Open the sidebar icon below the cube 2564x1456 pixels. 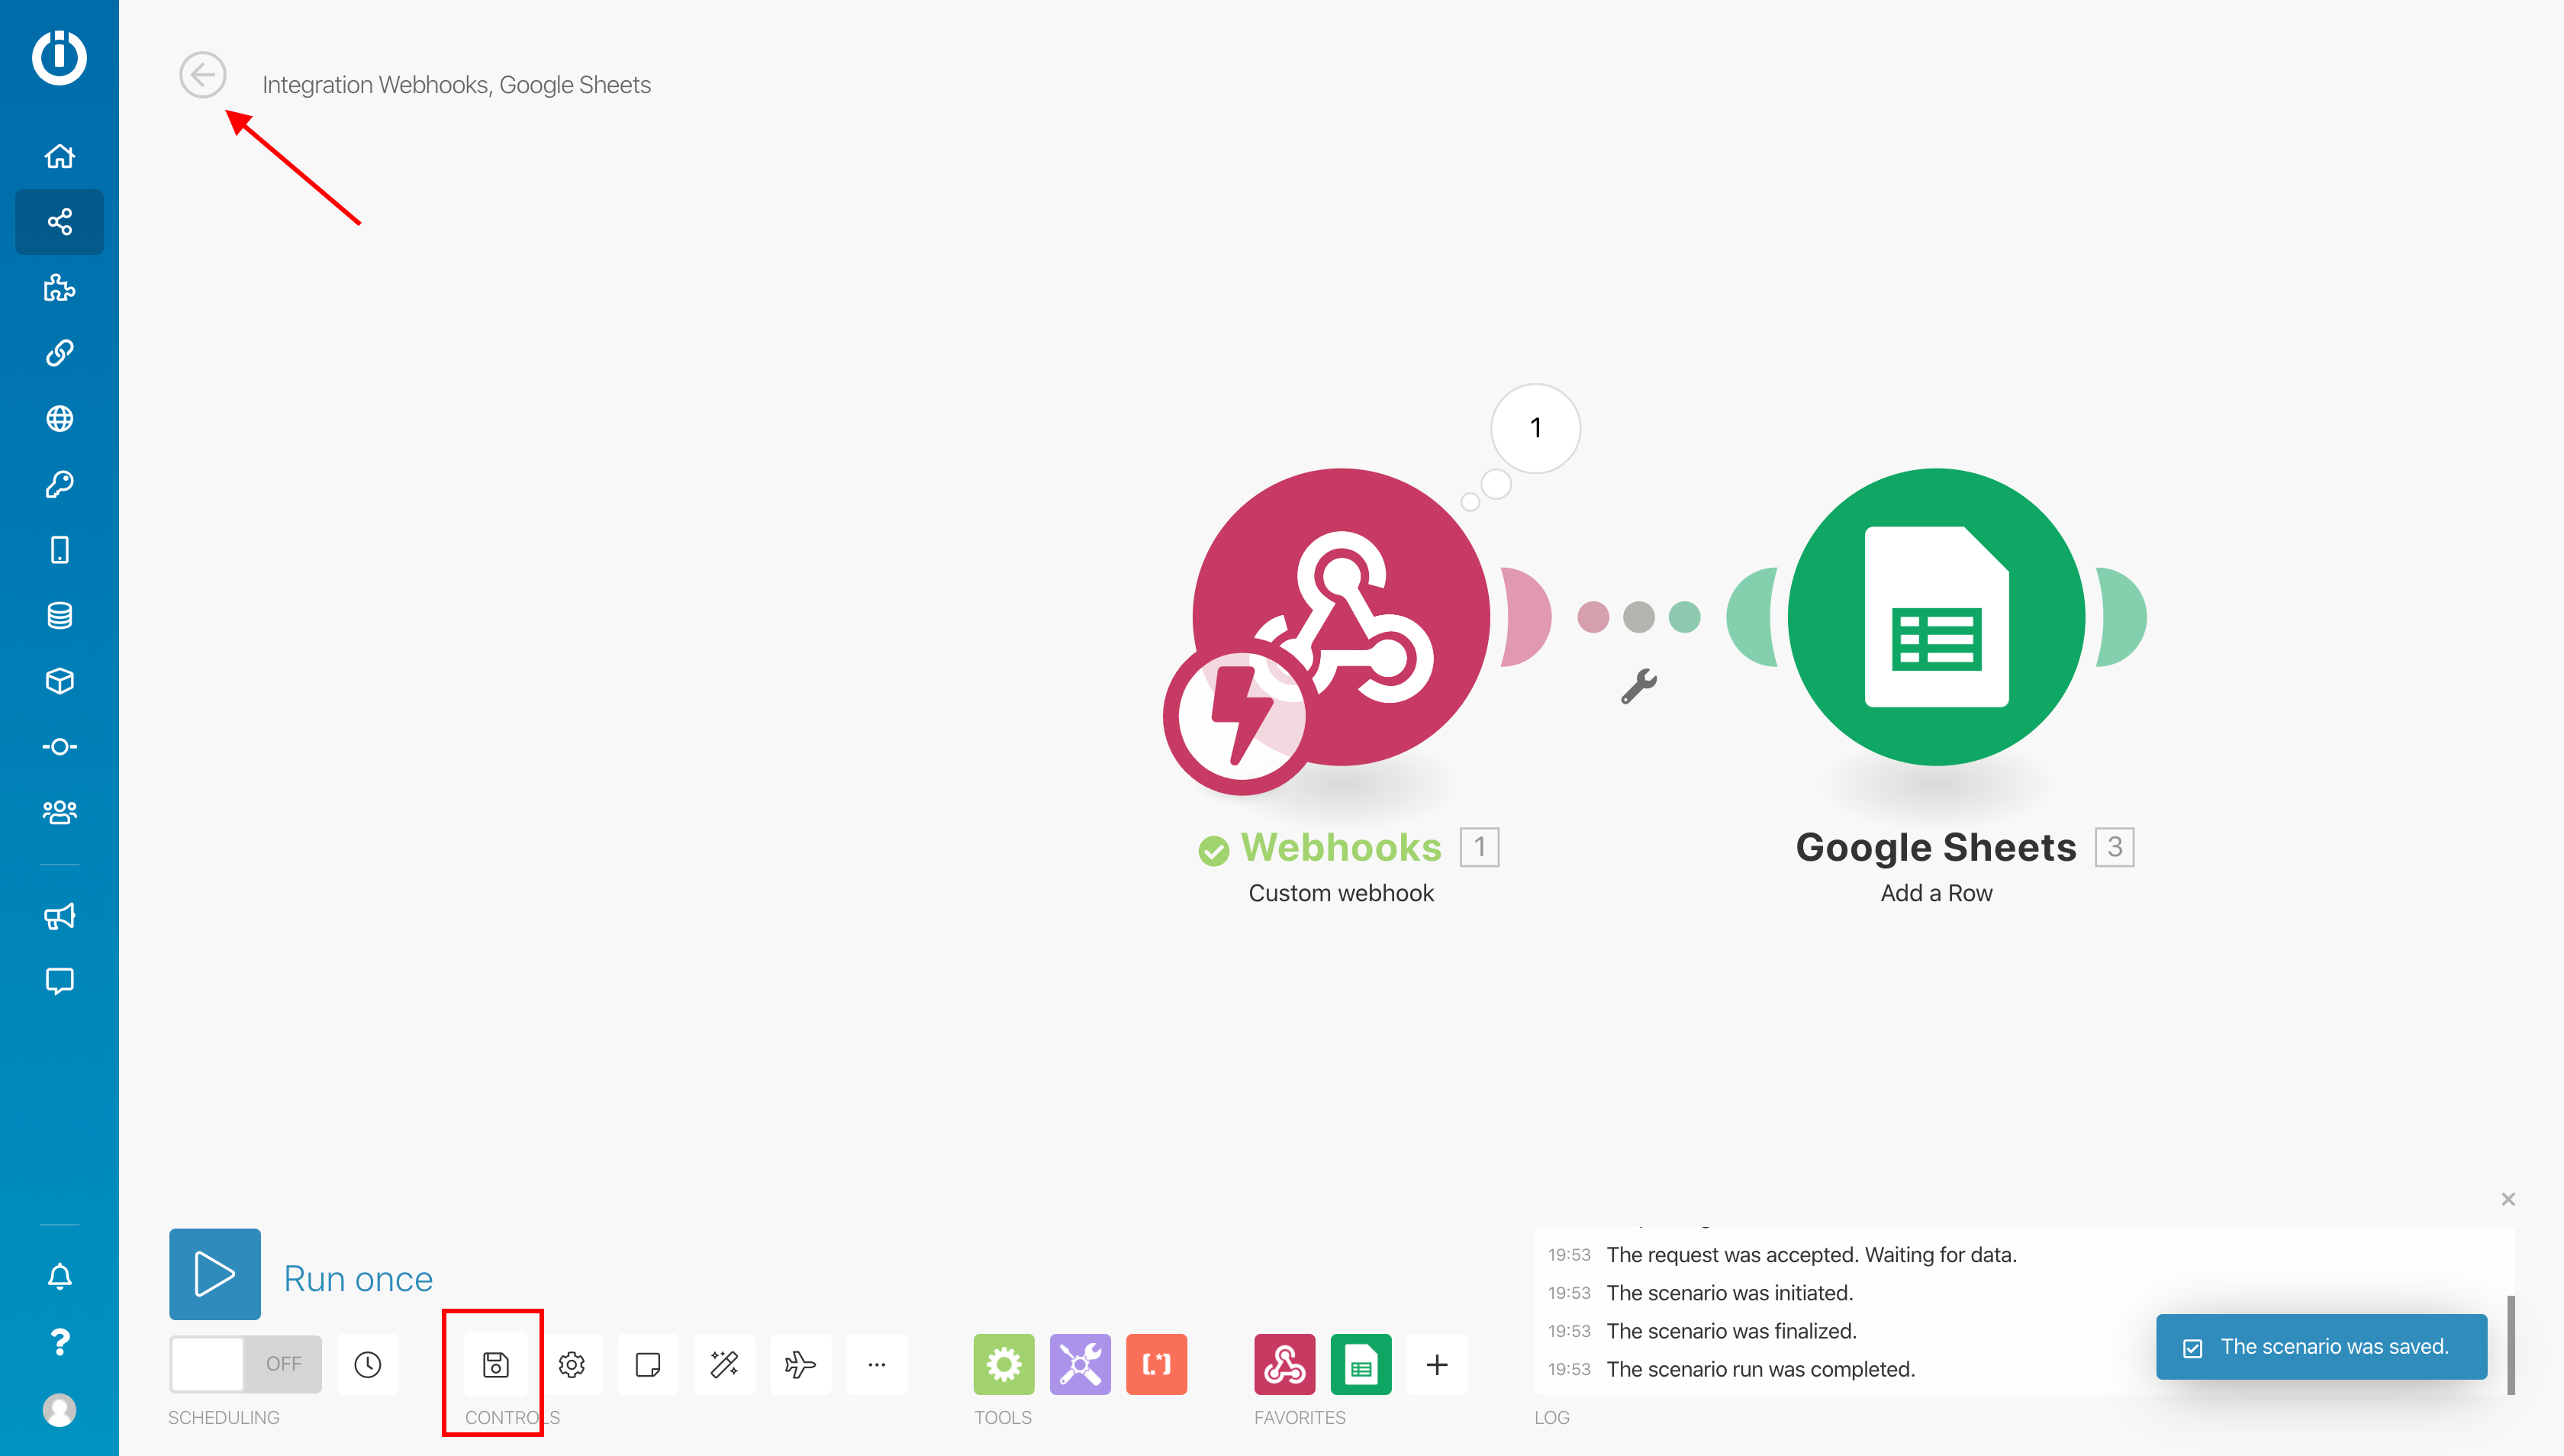(x=59, y=747)
